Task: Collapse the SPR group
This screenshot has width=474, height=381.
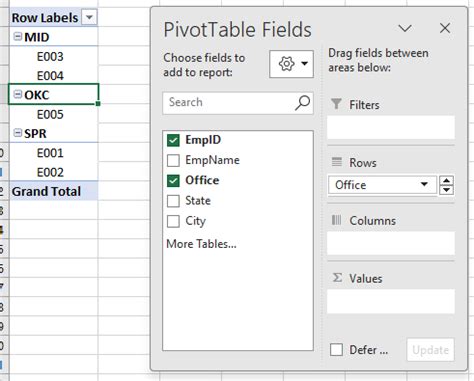Action: [x=17, y=133]
